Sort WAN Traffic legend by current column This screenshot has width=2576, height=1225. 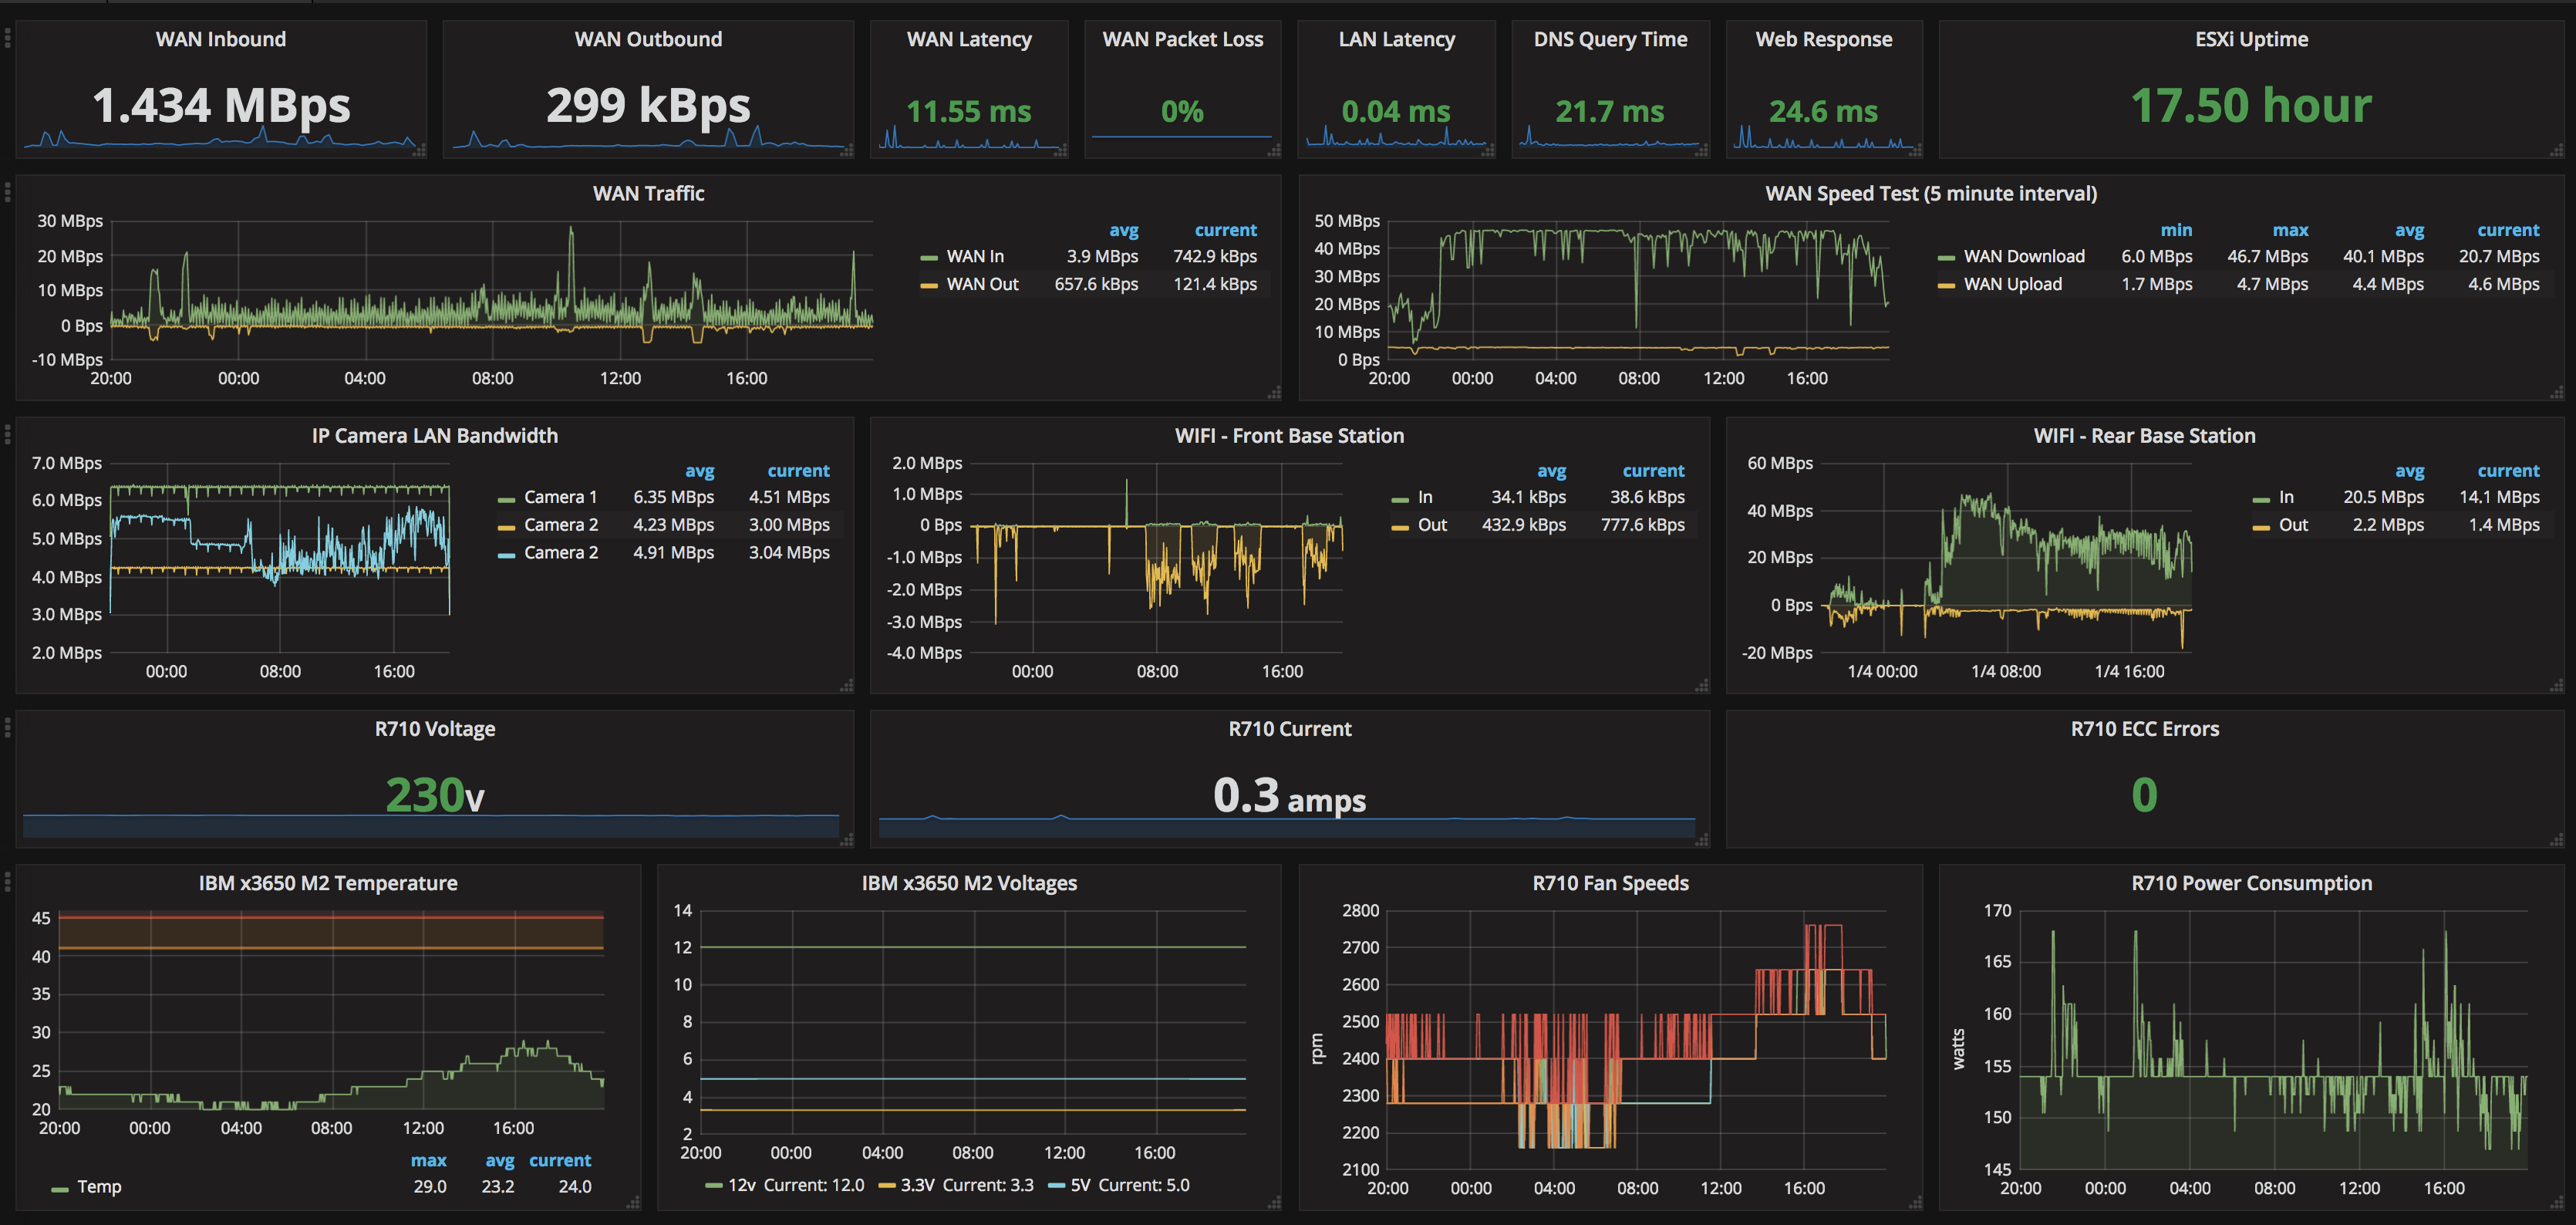coord(1225,230)
